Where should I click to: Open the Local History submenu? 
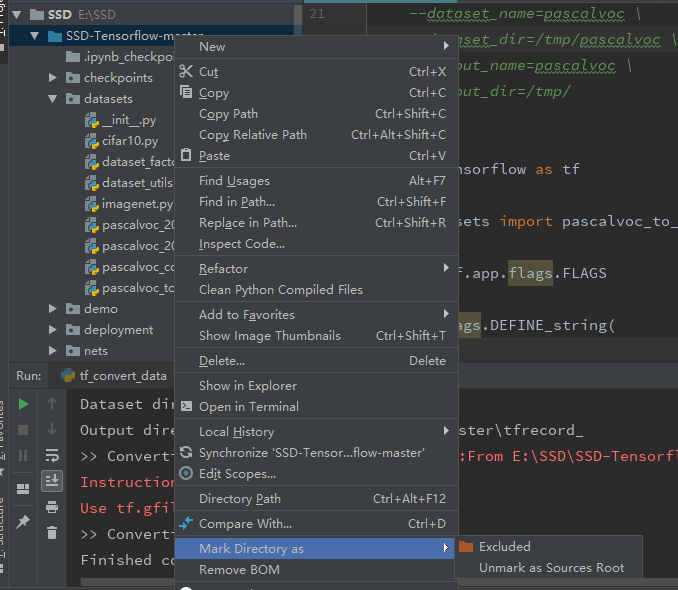(316, 431)
